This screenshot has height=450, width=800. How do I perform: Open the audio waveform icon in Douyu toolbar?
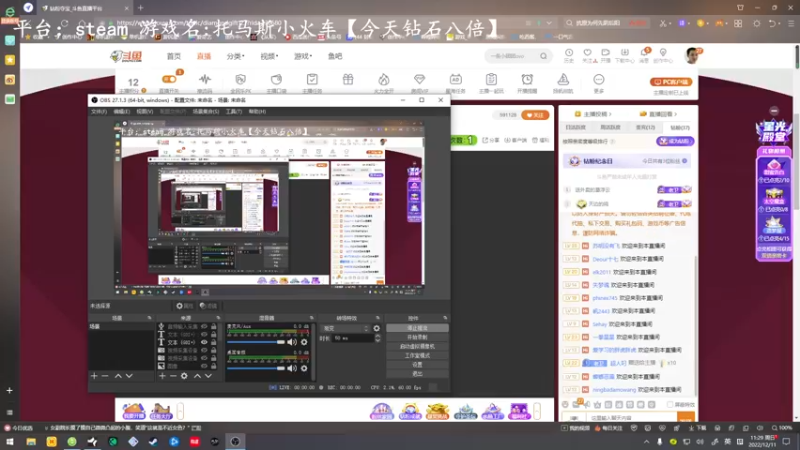[x=205, y=80]
